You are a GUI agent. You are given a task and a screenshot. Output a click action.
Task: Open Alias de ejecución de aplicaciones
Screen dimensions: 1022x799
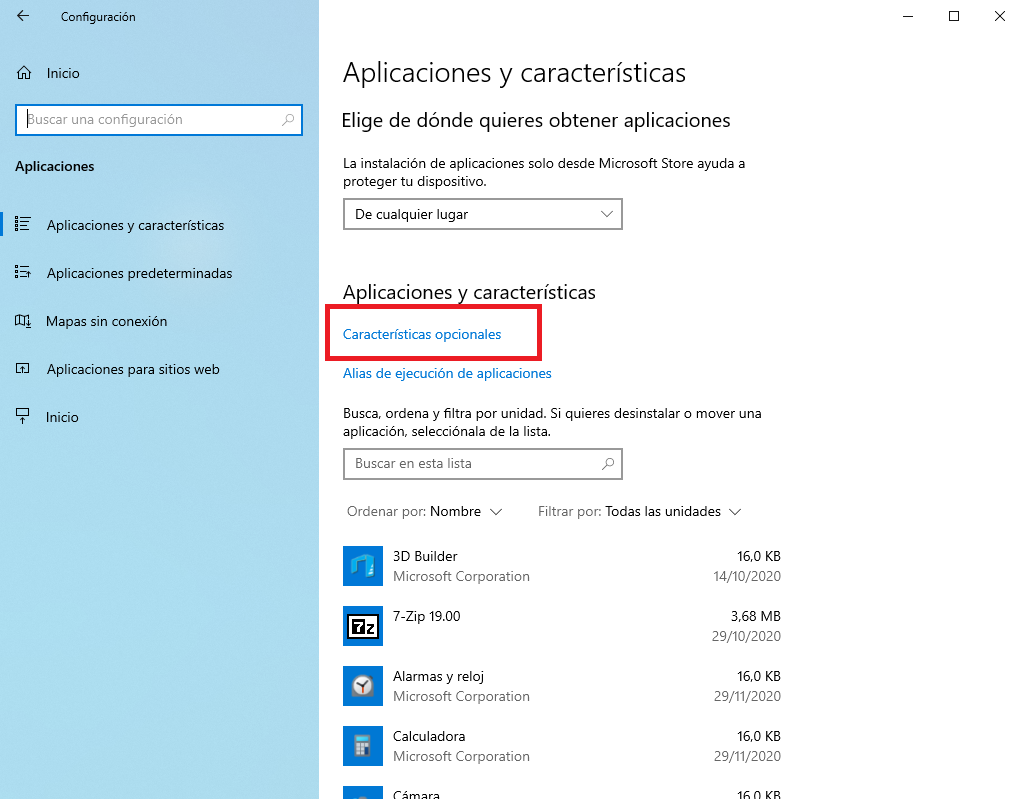447,373
